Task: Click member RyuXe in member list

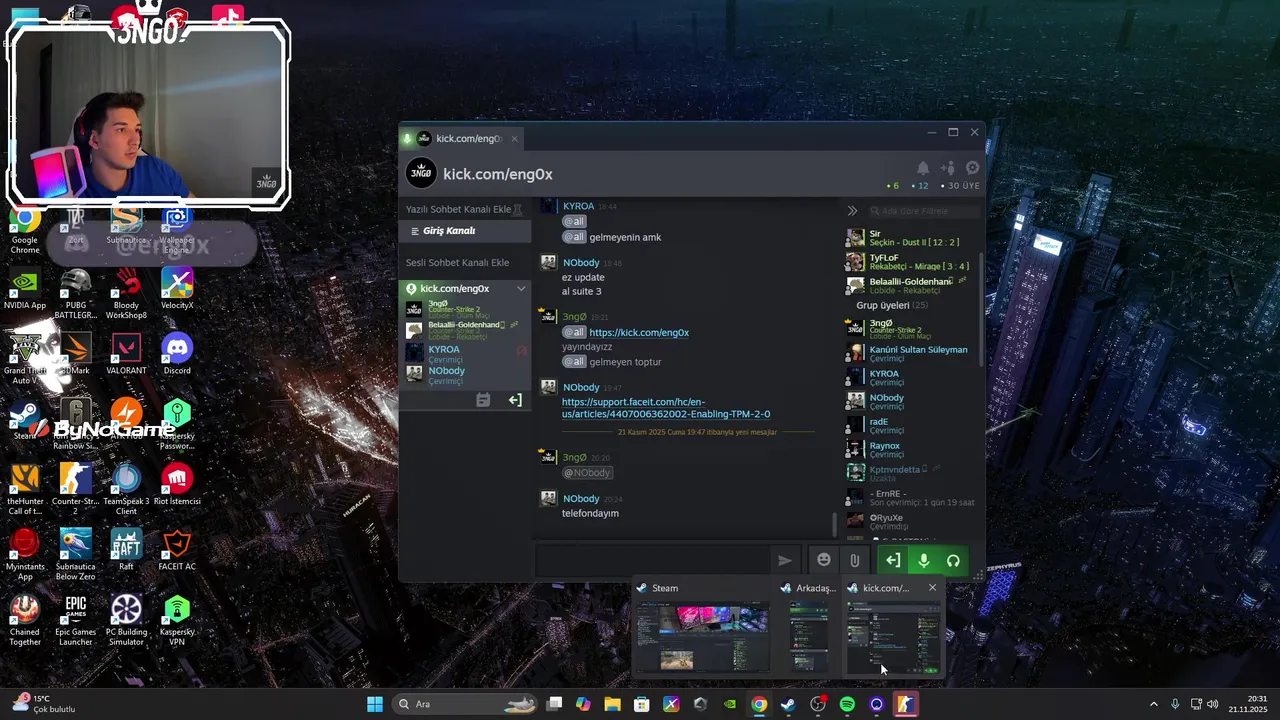Action: tap(910, 521)
